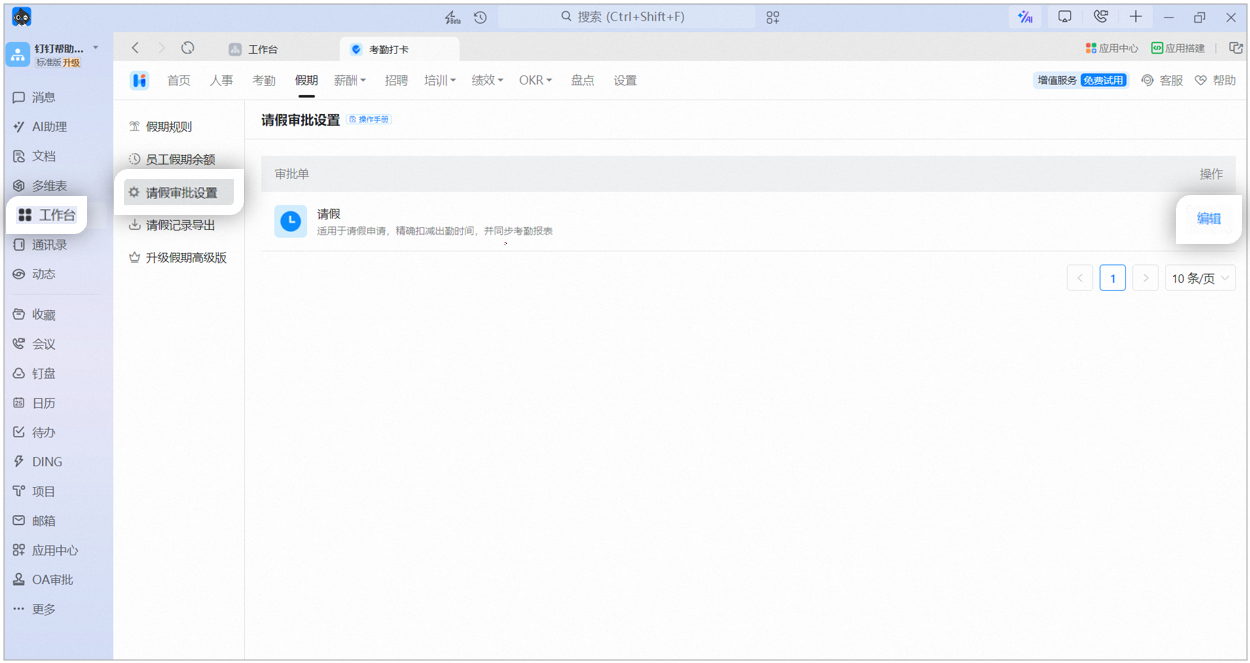Click the phone call icon in the title bar
This screenshot has width=1250, height=663.
pyautogui.click(x=1101, y=17)
